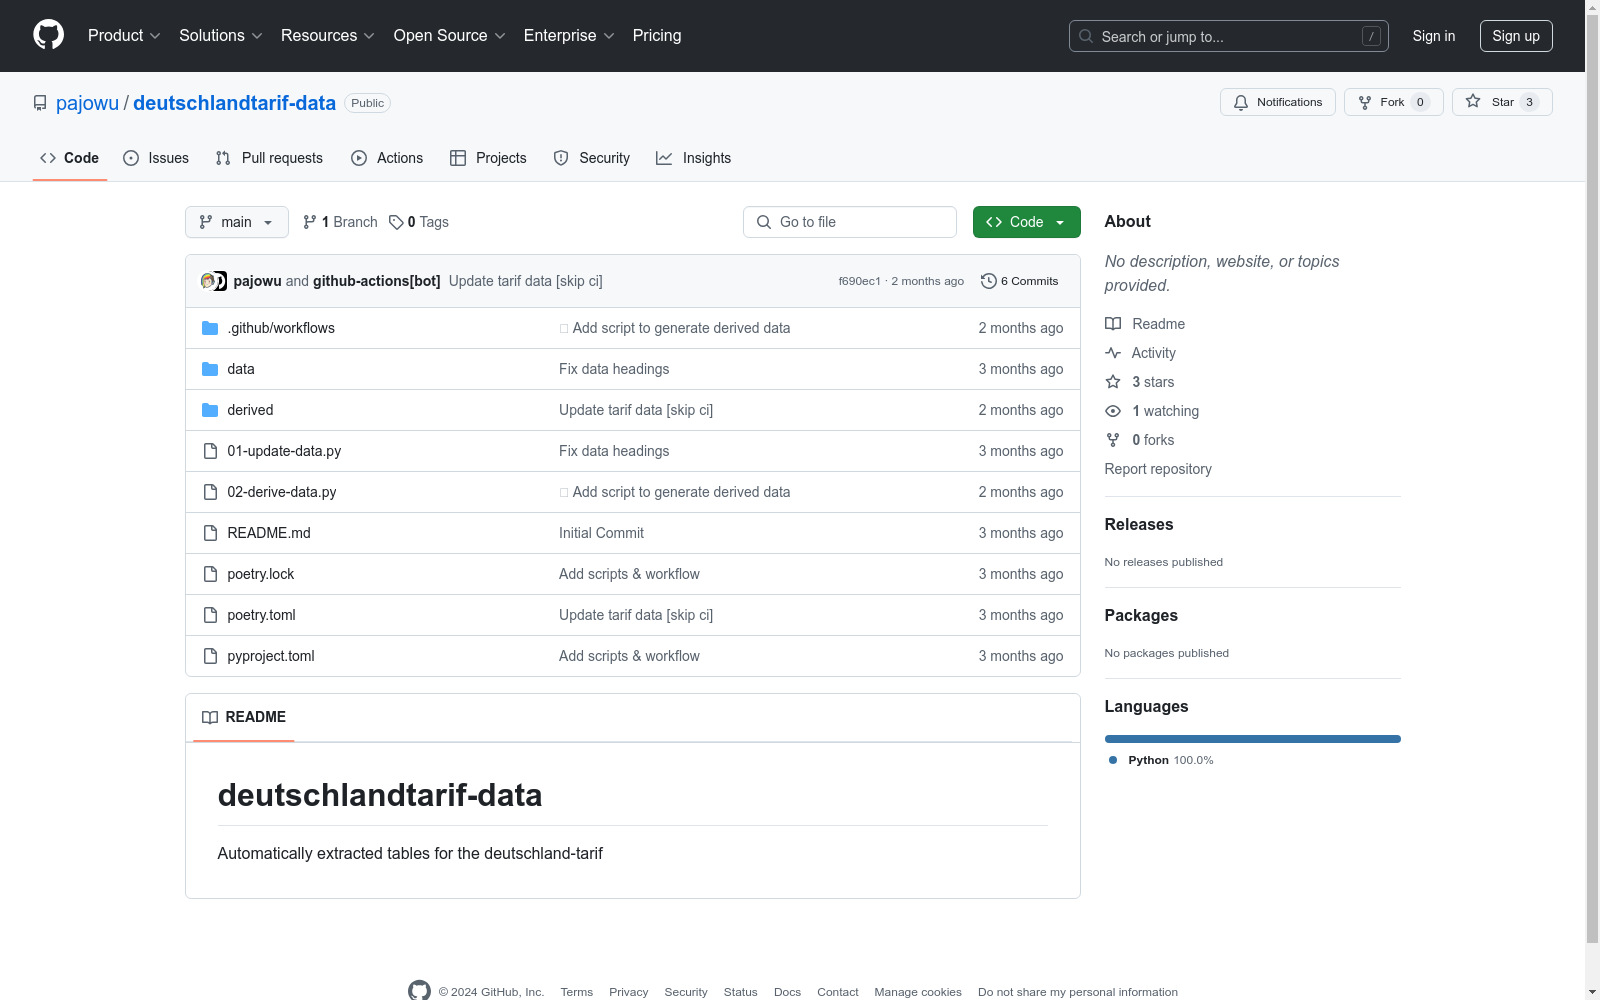Expand the Solutions menu
The width and height of the screenshot is (1600, 1000).
(221, 36)
